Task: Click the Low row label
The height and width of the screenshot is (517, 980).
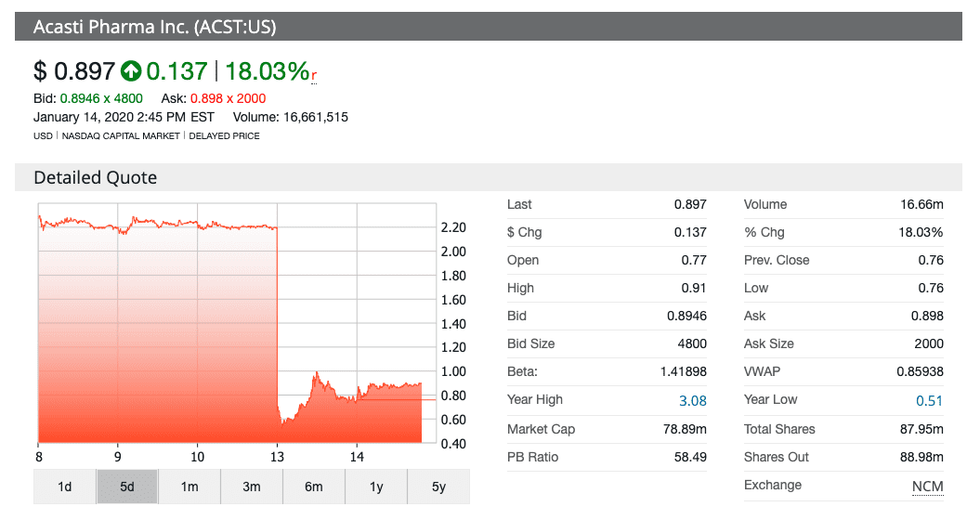Action: (756, 288)
